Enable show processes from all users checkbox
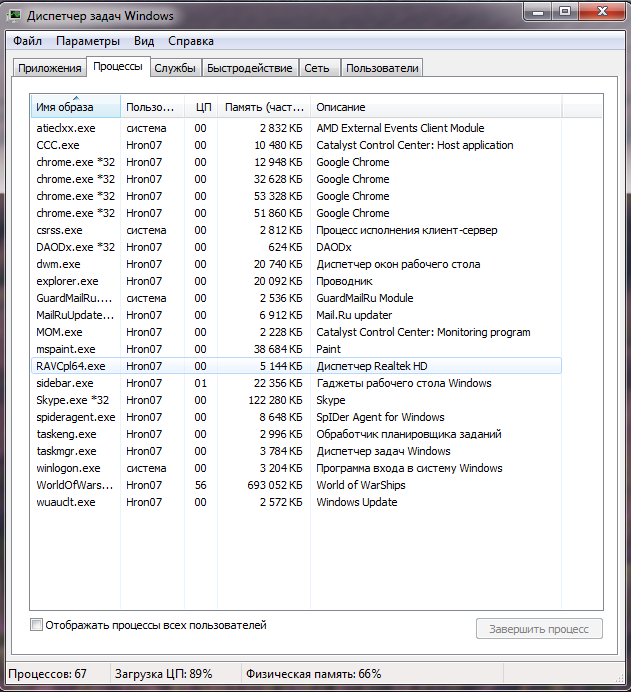Viewport: 631px width, 692px height. coord(36,625)
